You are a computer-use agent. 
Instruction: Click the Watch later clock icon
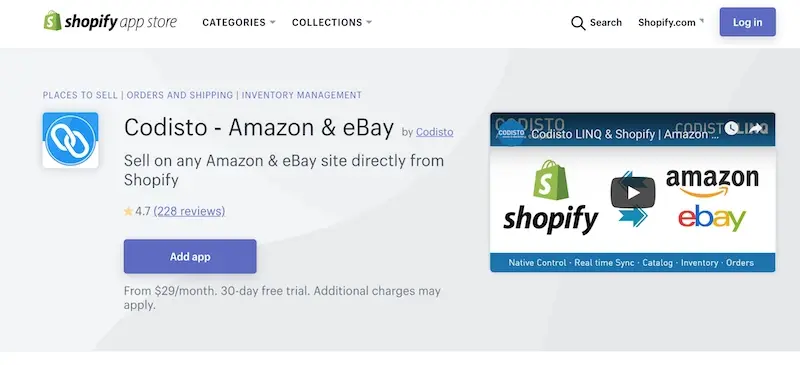pyautogui.click(x=731, y=128)
